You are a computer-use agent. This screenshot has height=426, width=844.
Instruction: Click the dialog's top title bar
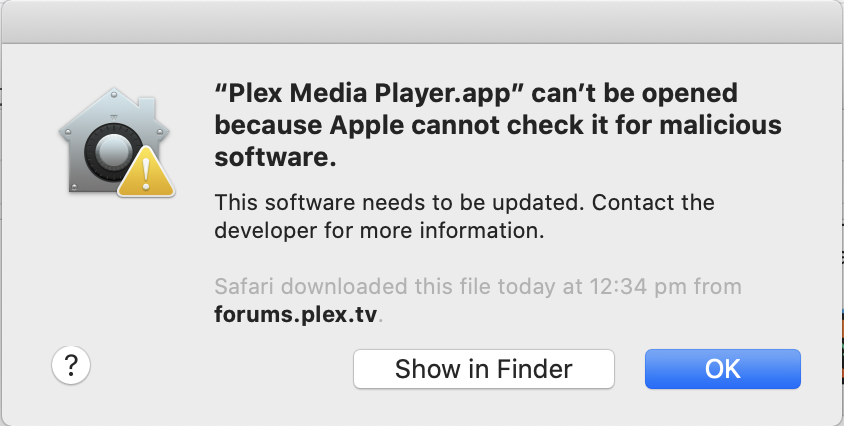[422, 20]
